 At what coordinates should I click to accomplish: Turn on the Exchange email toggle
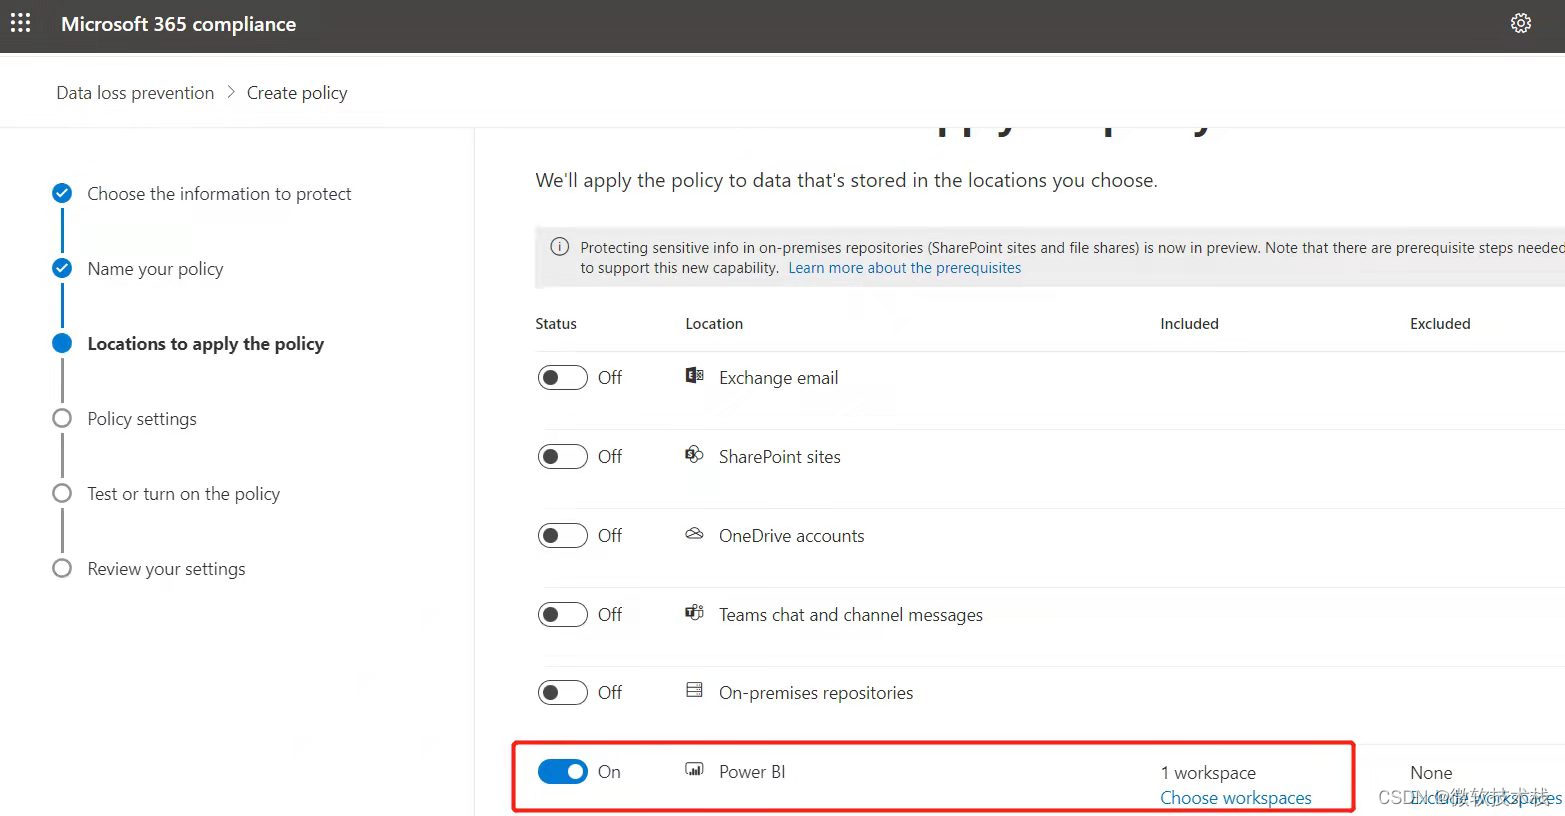[x=562, y=378]
